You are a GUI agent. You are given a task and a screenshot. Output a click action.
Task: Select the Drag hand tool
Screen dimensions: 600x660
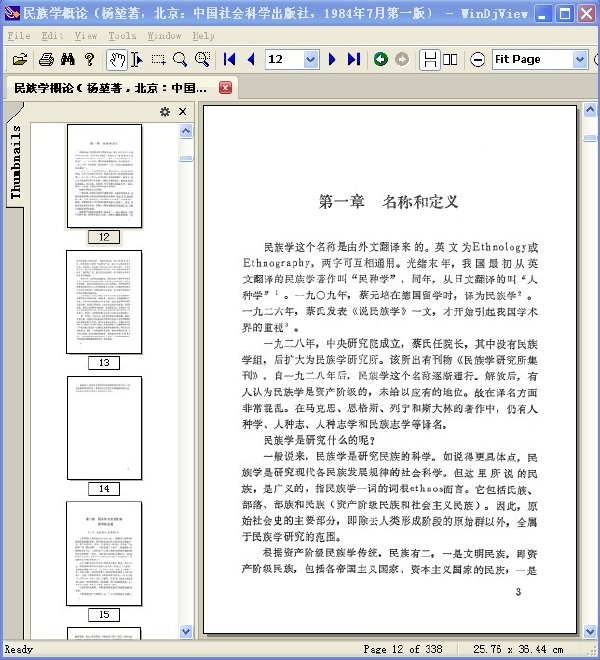pos(116,59)
